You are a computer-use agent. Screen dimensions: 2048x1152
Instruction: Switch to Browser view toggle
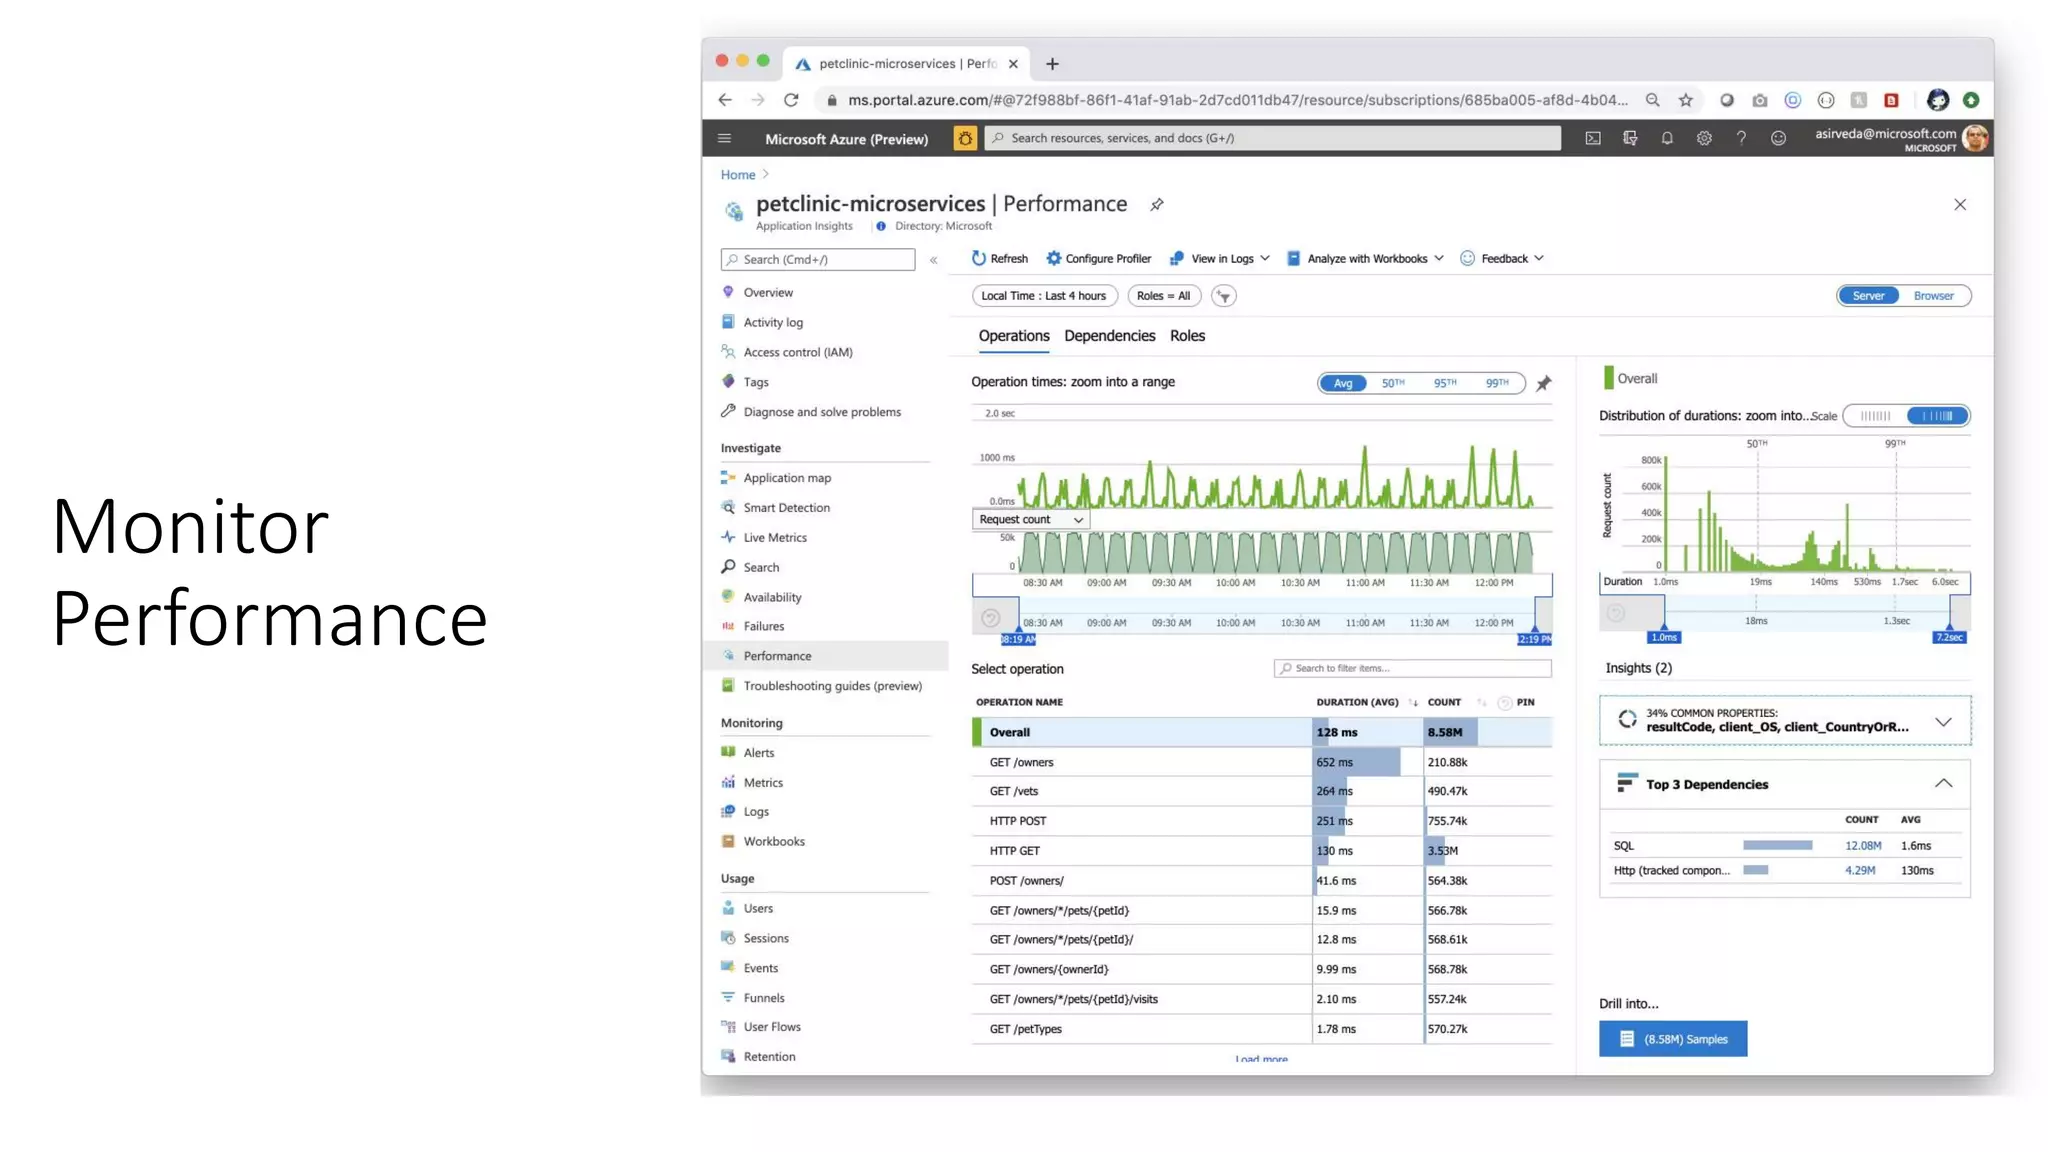(1933, 296)
